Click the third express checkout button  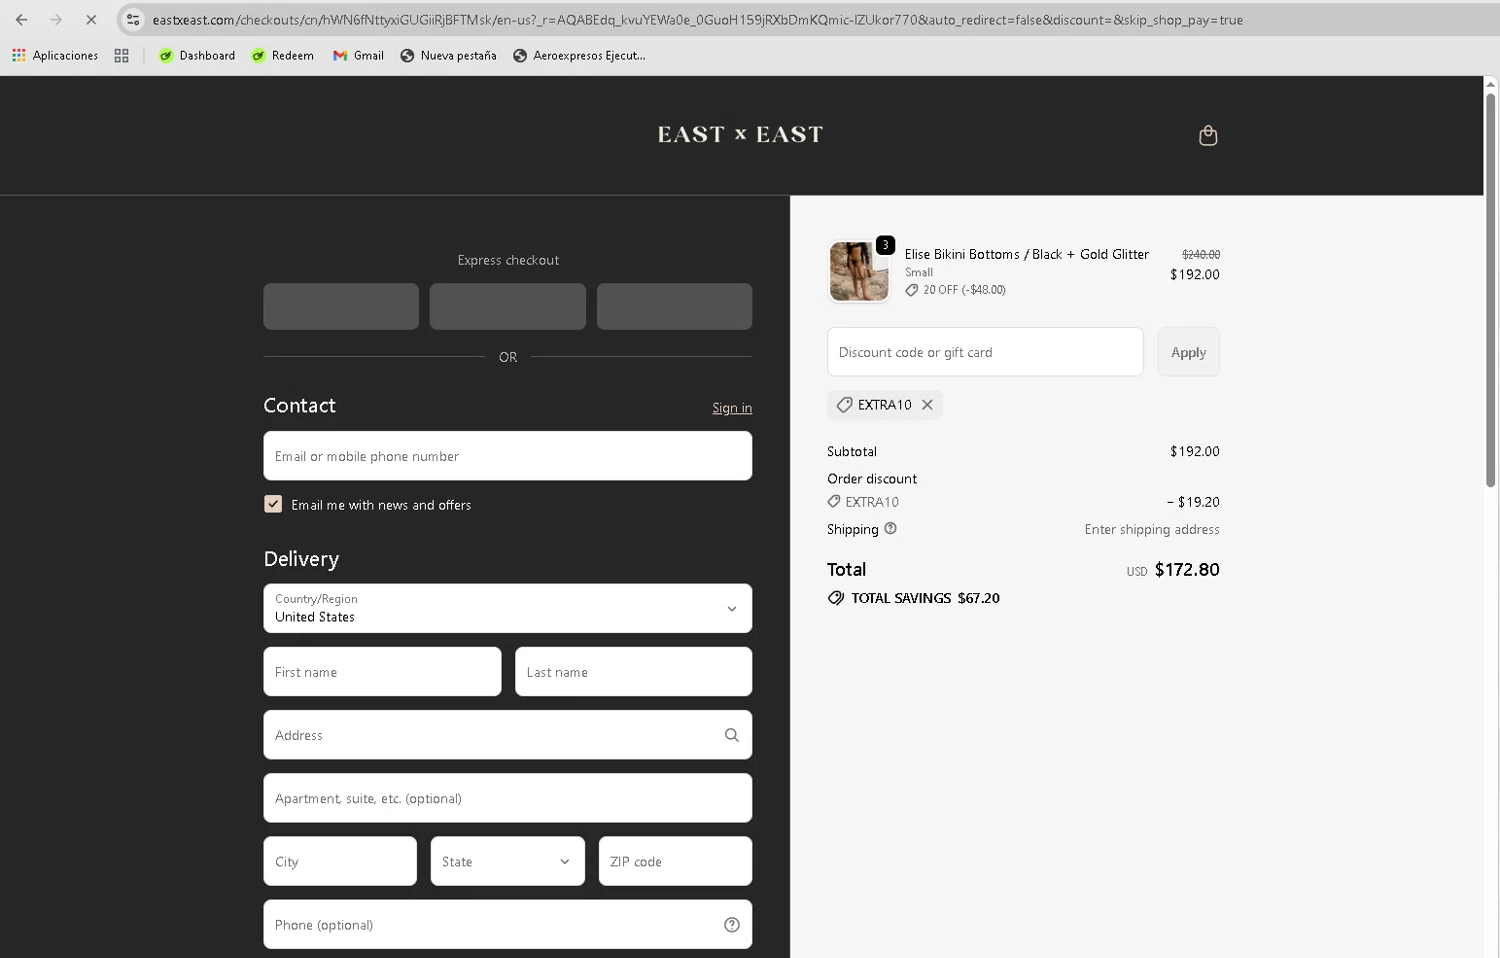tap(675, 306)
